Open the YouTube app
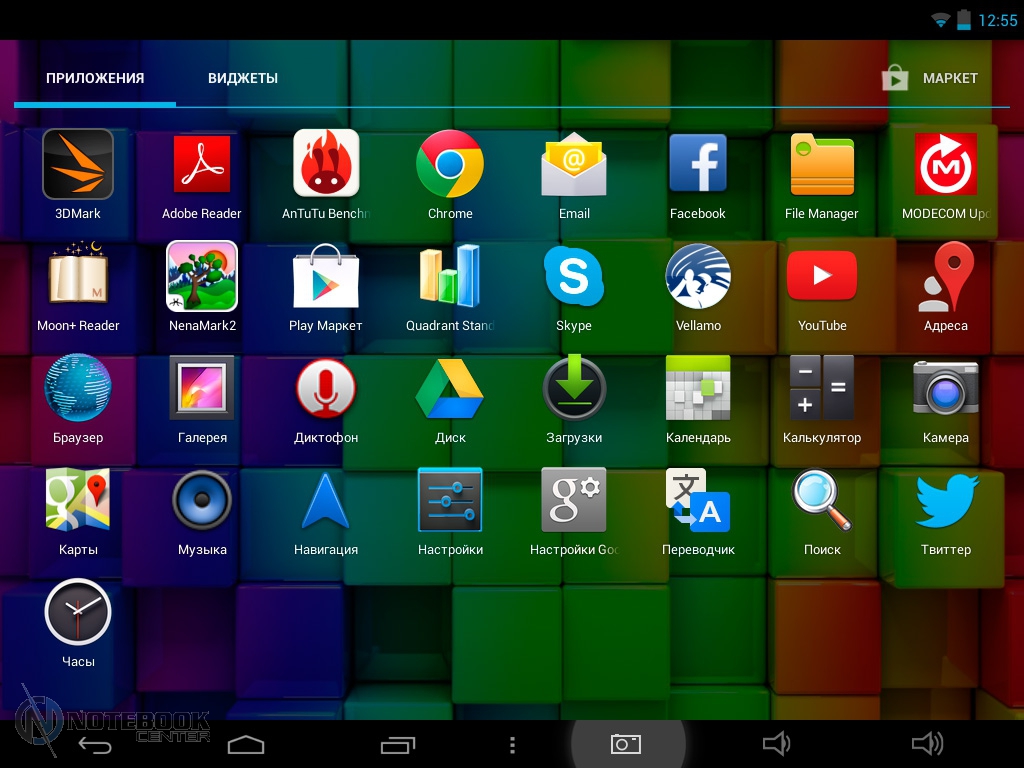The image size is (1024, 768). 822,277
